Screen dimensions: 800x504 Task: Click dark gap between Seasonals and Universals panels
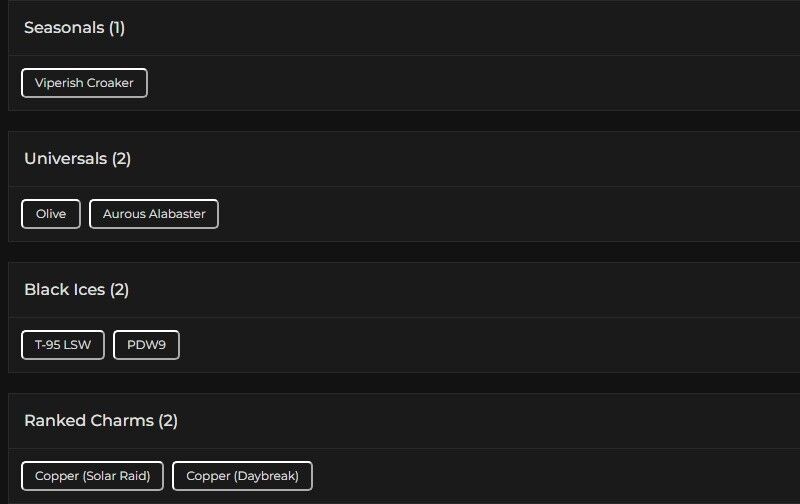click(400, 121)
